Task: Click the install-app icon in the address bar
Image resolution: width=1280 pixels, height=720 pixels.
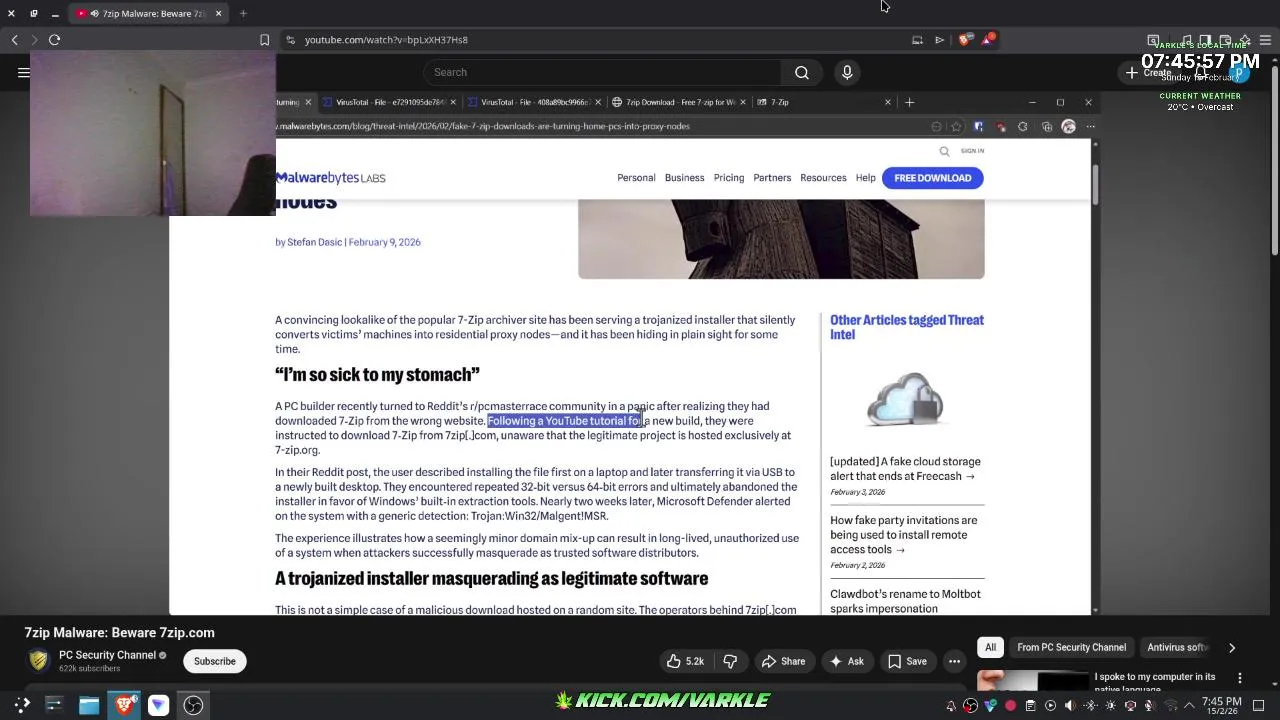Action: (x=917, y=40)
